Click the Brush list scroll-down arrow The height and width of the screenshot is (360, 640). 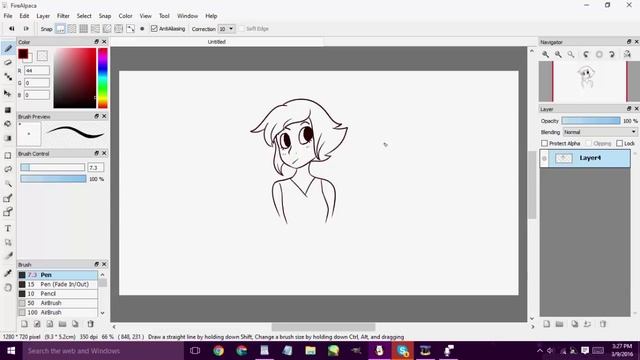tap(102, 313)
